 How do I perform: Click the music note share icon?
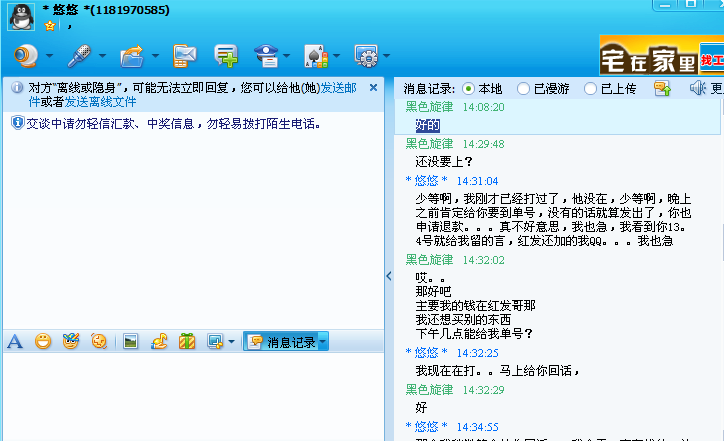pos(159,342)
